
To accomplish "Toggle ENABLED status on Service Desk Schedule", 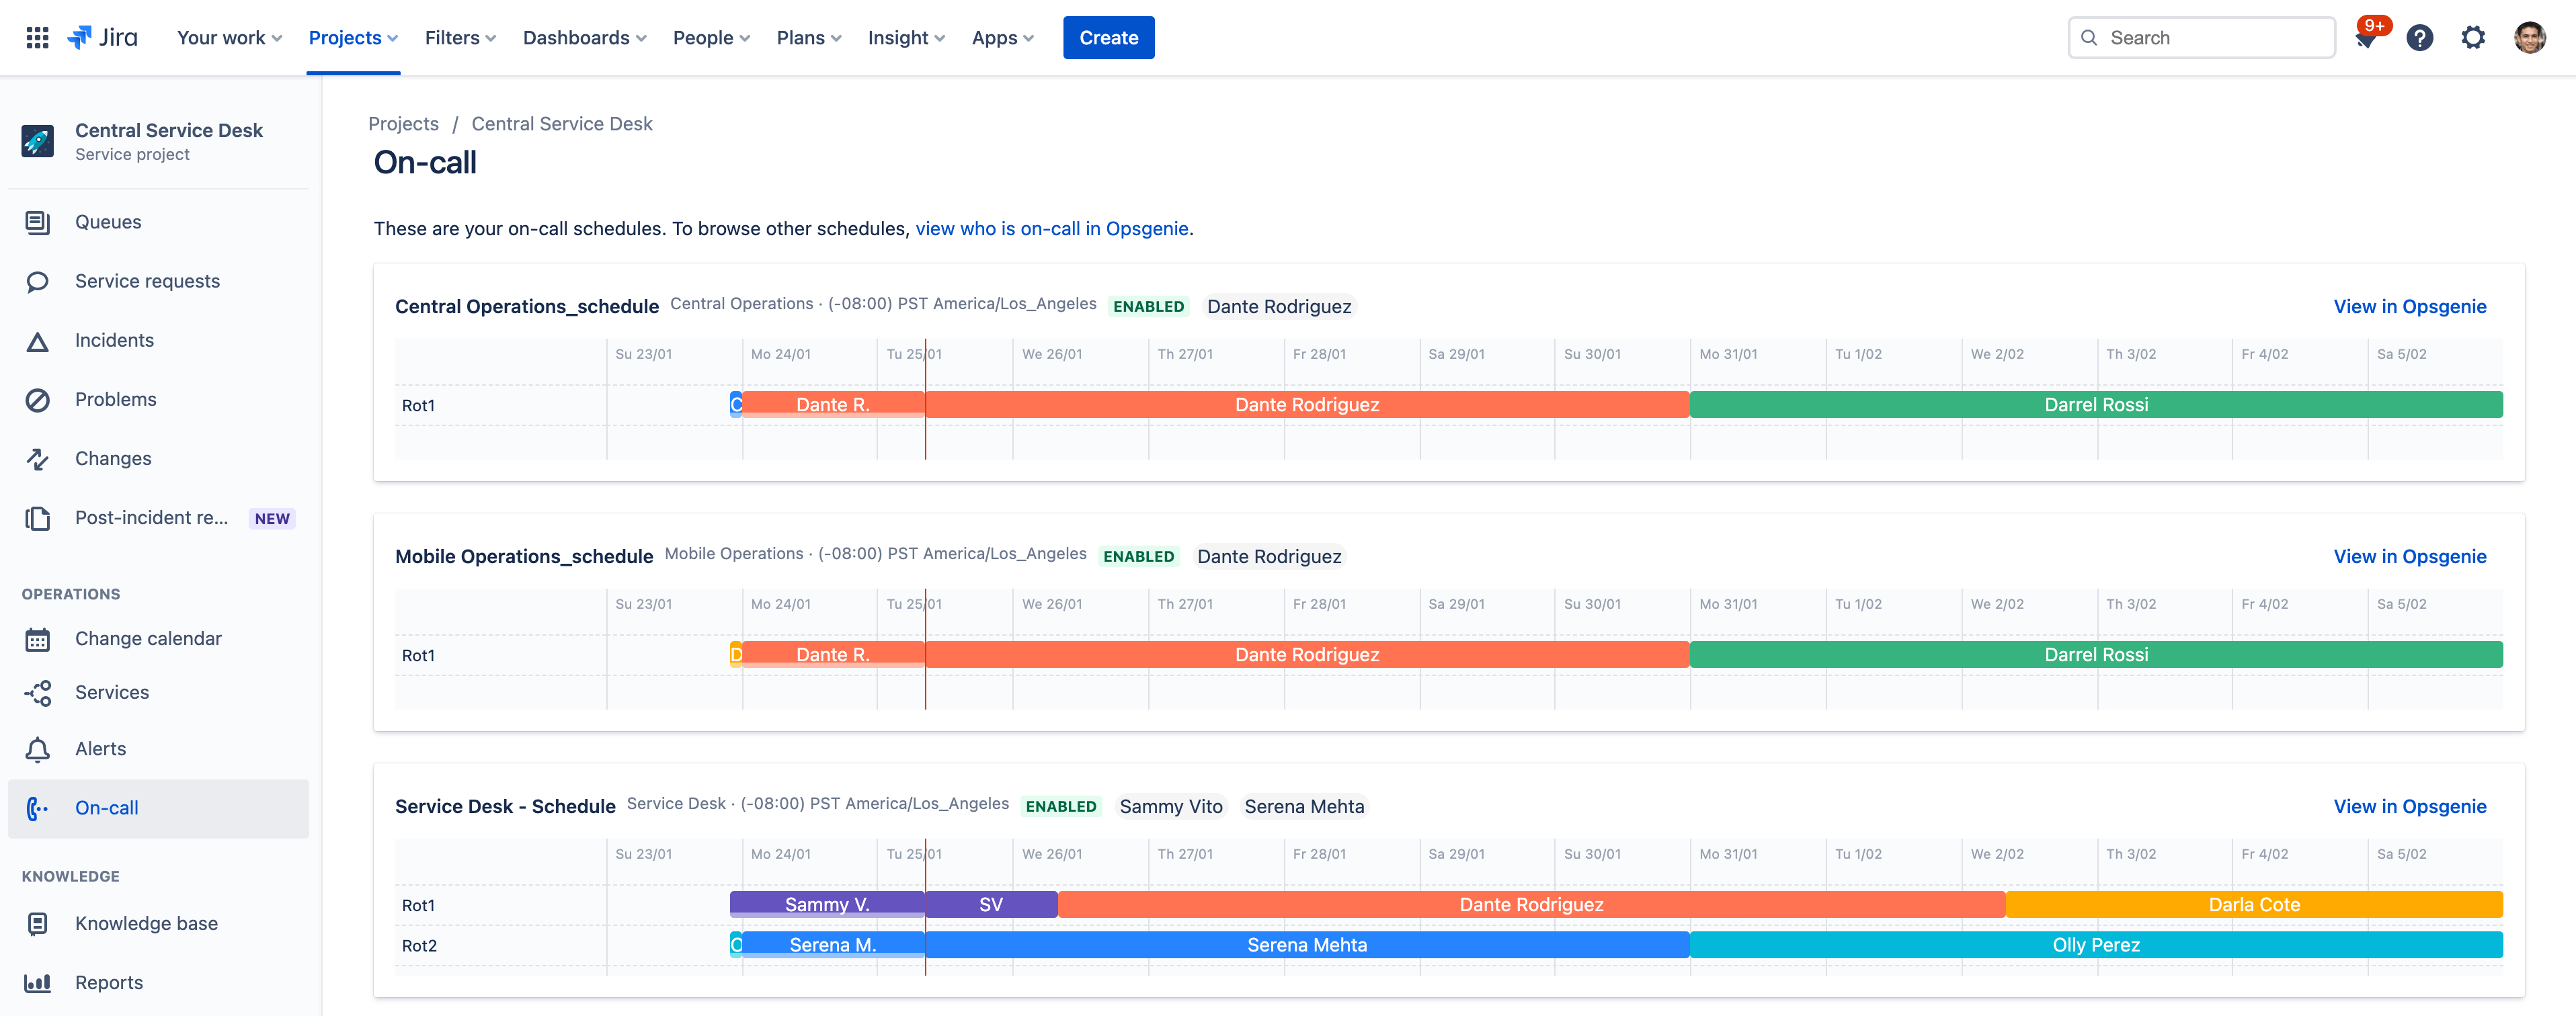I will click(1059, 804).
